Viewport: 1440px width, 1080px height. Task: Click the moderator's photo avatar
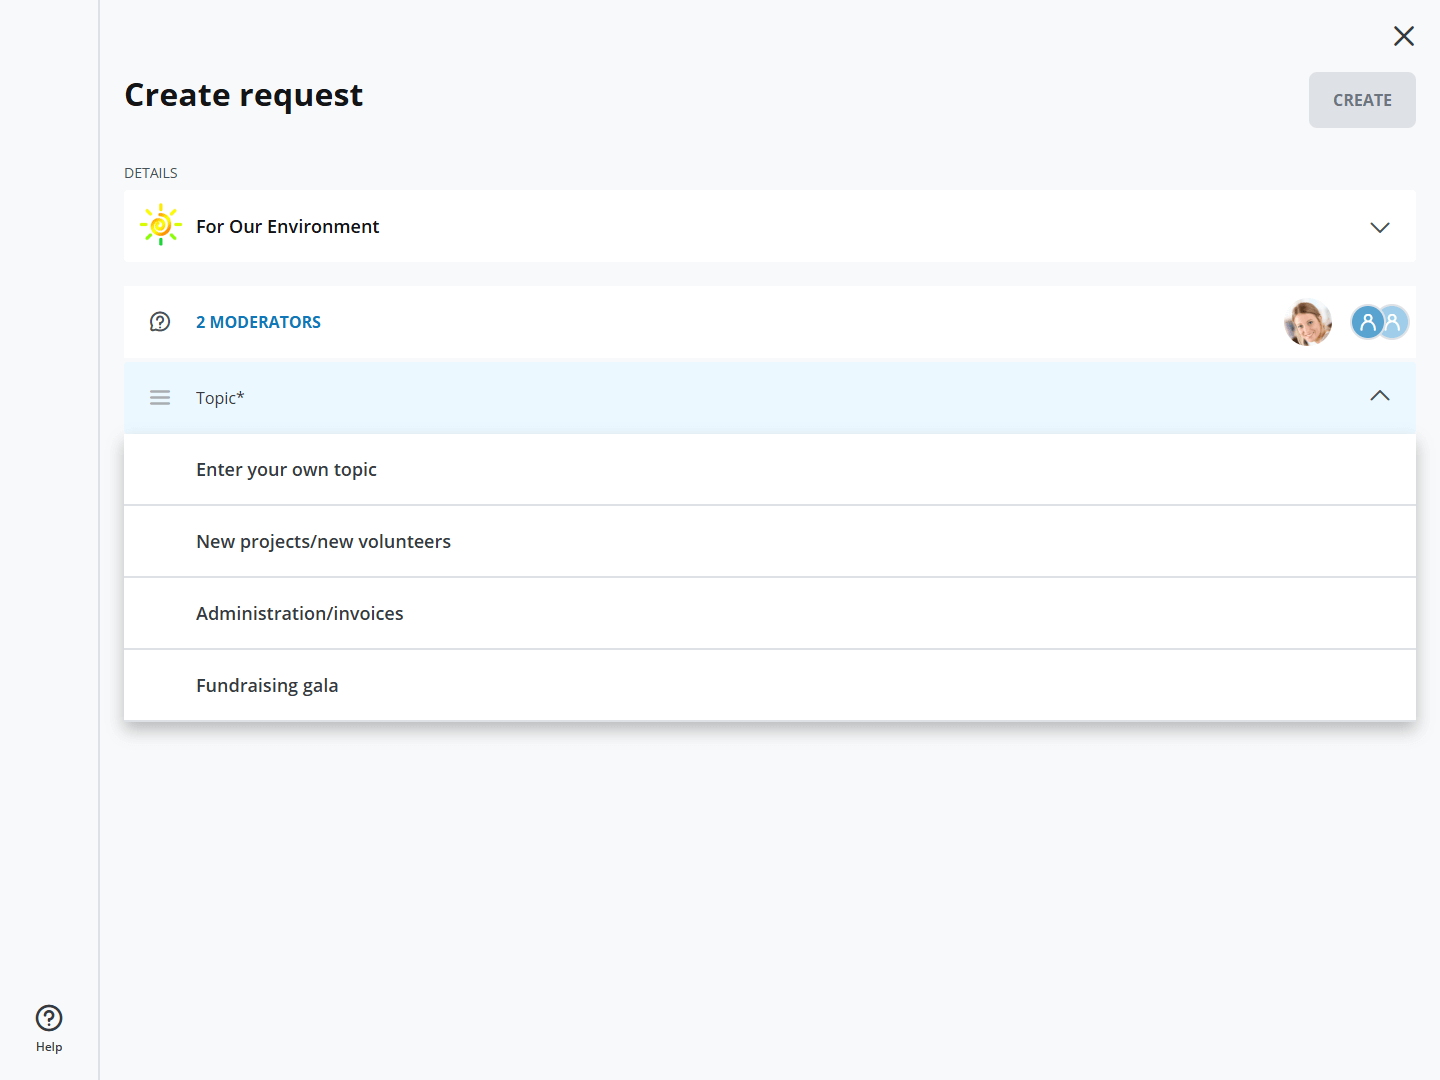[1307, 322]
